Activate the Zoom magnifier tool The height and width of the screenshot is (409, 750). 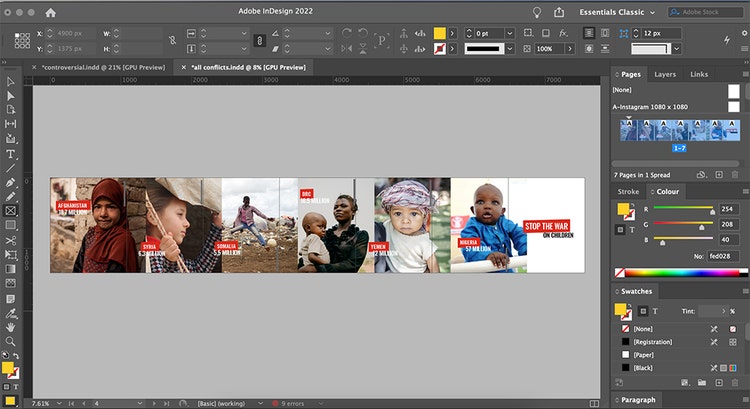click(x=11, y=341)
